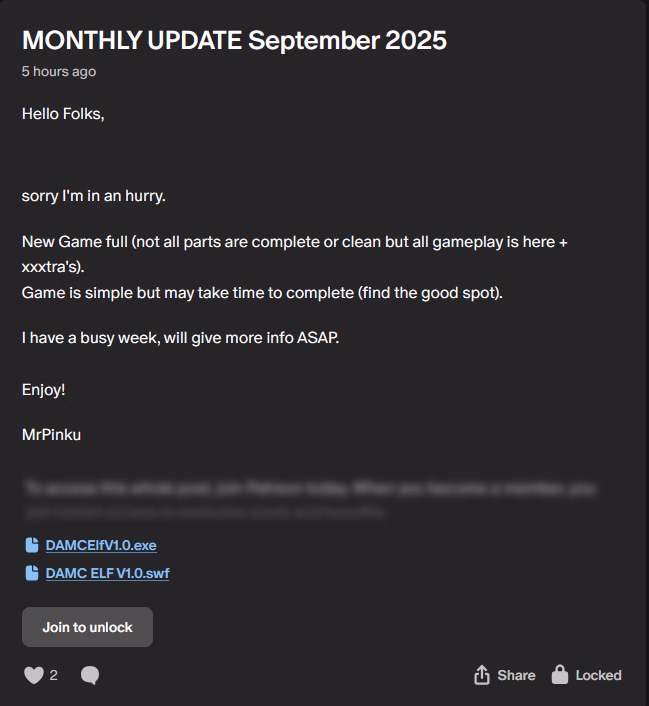Click the I have a busy week sentence
Screen dimensions: 649x706
(181, 338)
